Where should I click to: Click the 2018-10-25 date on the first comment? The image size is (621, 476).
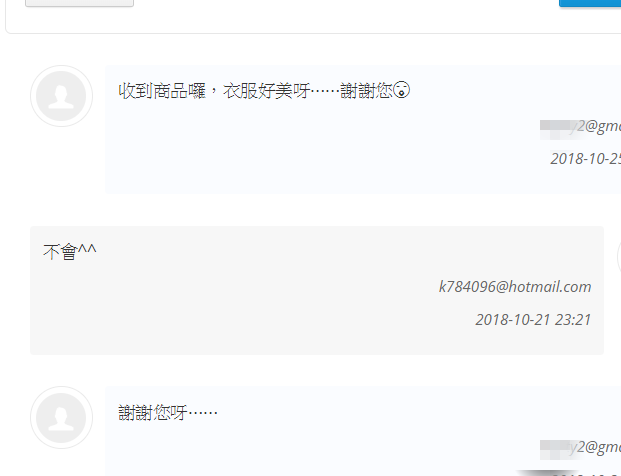[586, 159]
